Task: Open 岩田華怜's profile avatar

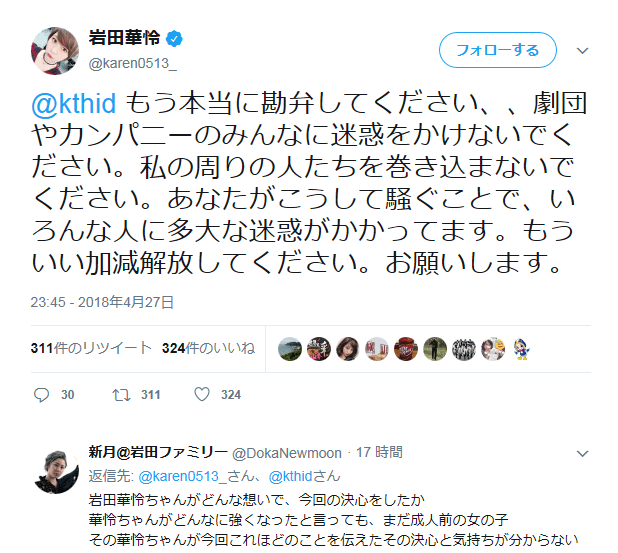Action: click(x=54, y=50)
